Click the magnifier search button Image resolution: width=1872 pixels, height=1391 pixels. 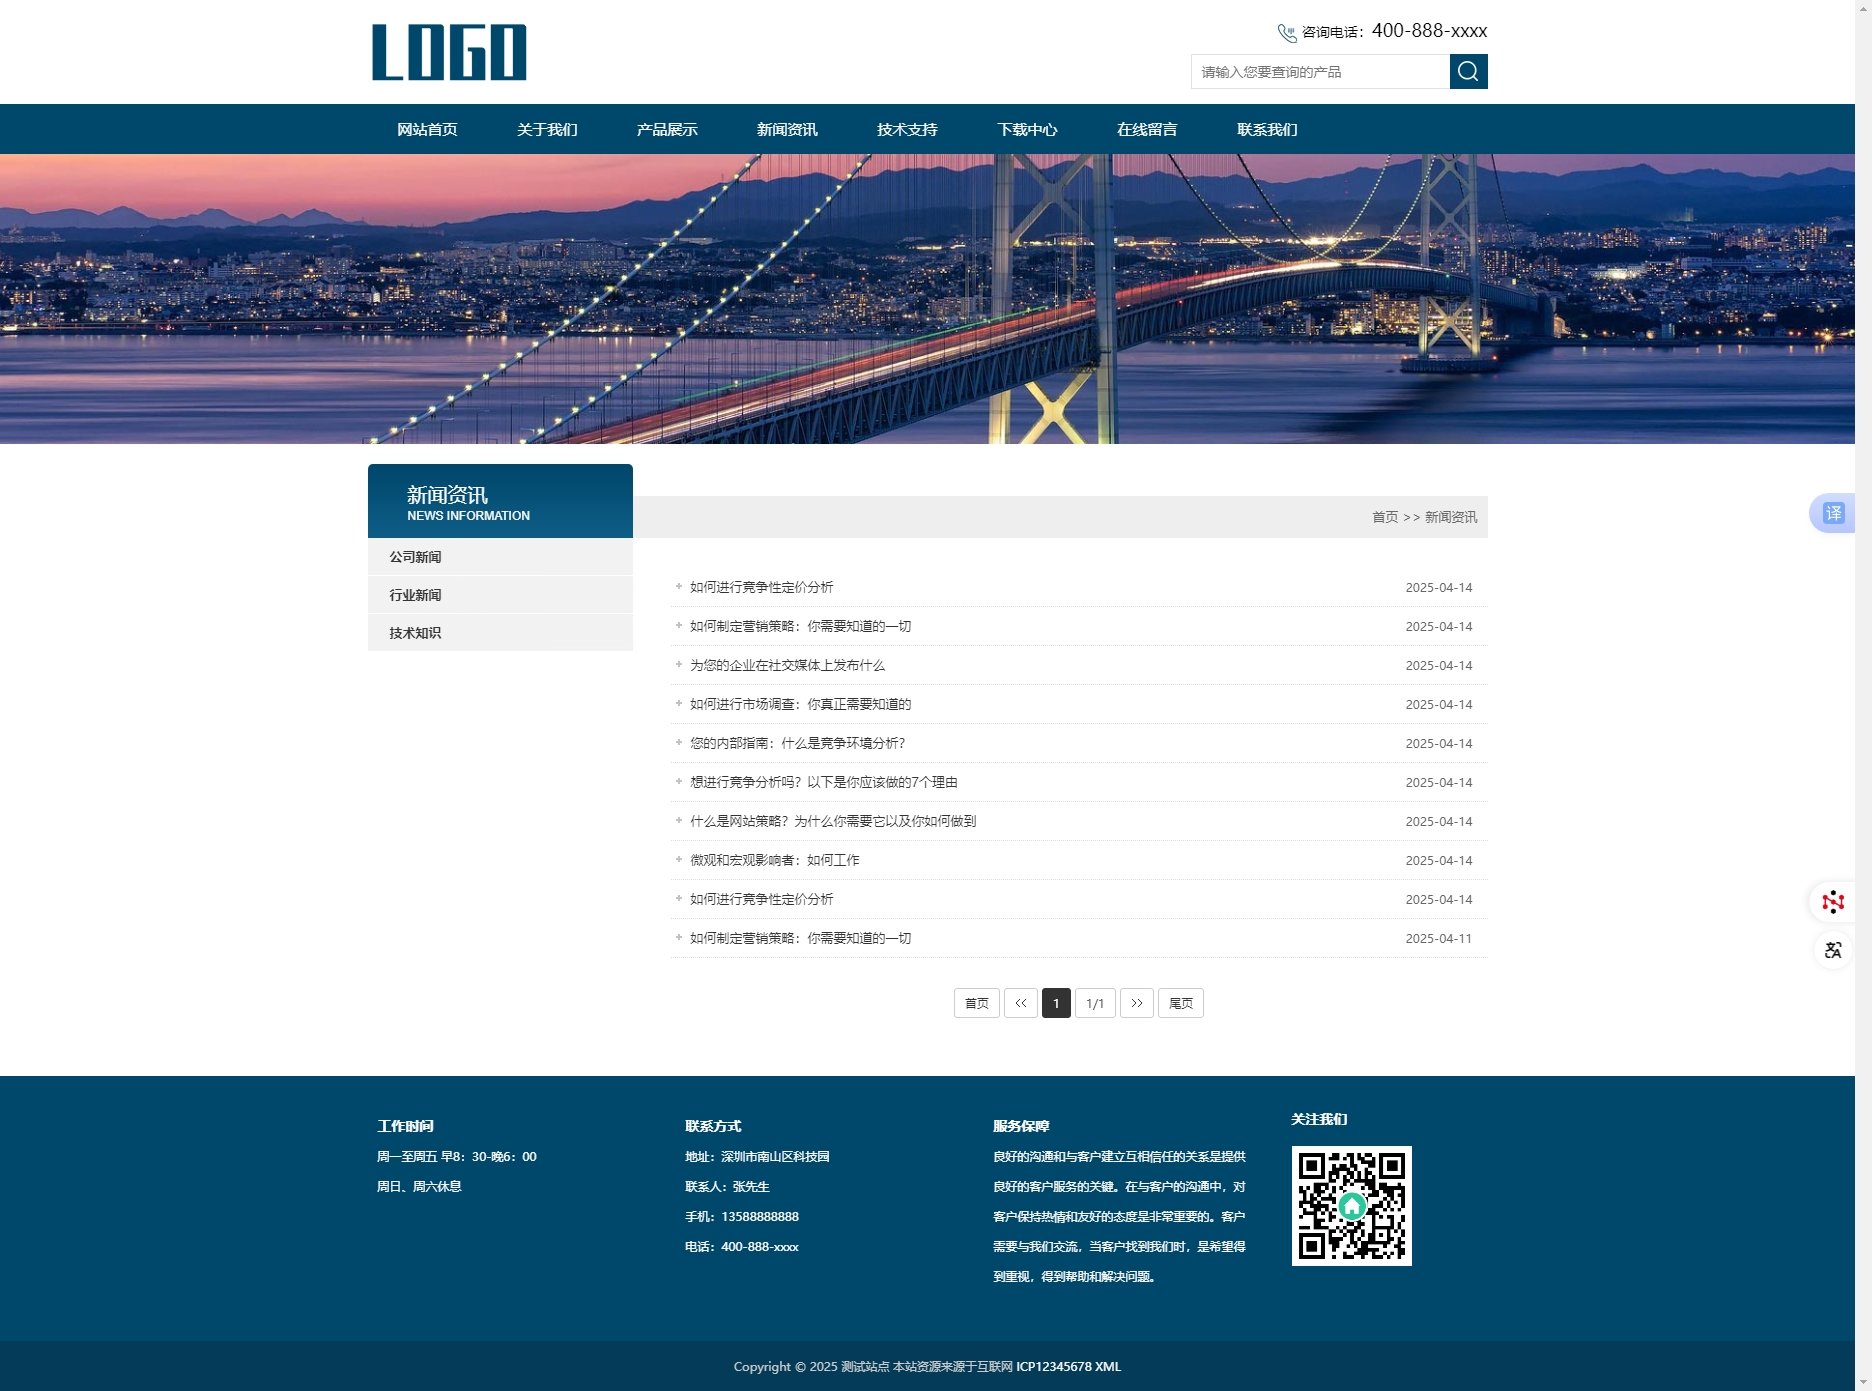point(1468,71)
